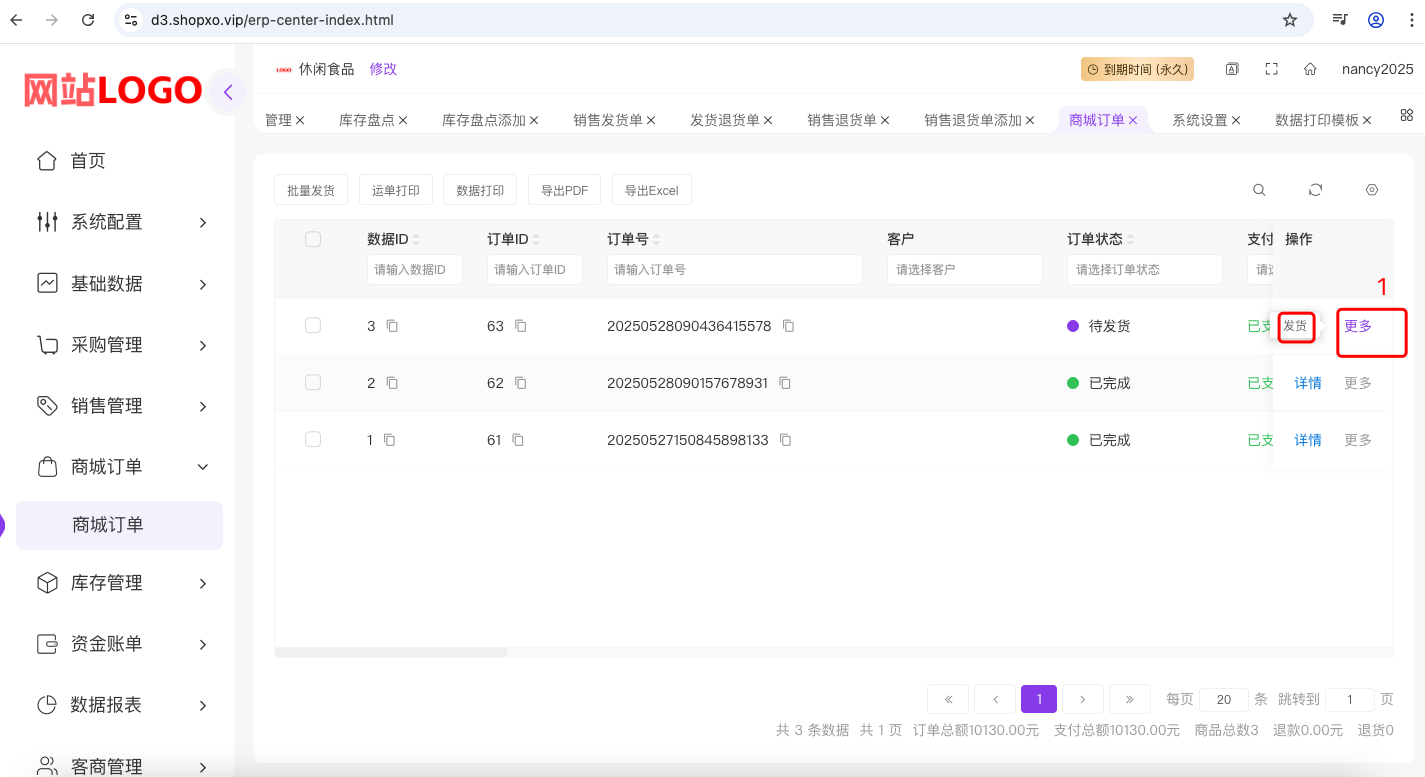Screen dimensions: 1425x777
Task: Expand the 资金账单 sidebar menu
Action: (120, 644)
